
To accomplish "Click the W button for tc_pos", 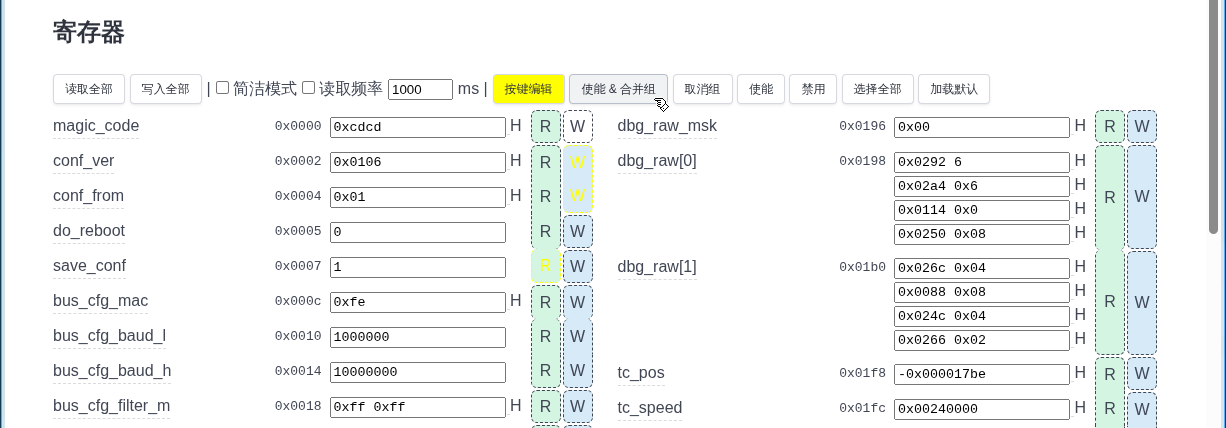I will coord(1141,374).
